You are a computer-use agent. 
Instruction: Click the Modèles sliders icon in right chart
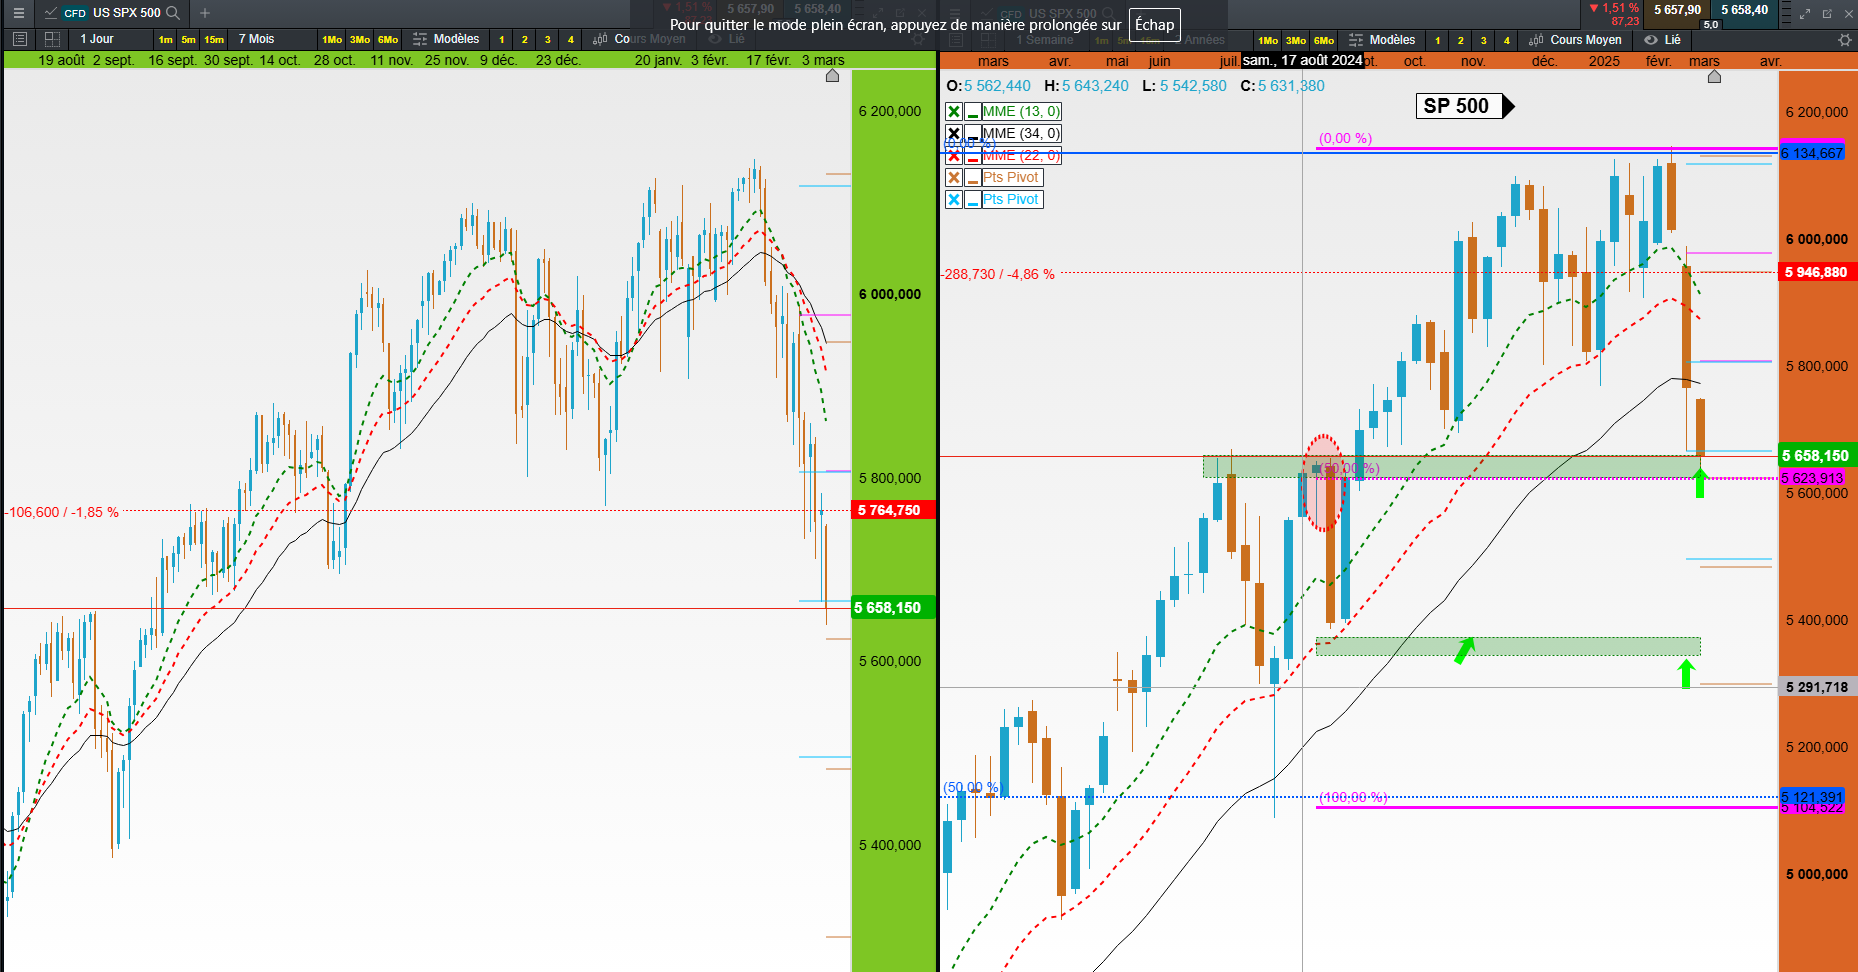click(x=1356, y=40)
